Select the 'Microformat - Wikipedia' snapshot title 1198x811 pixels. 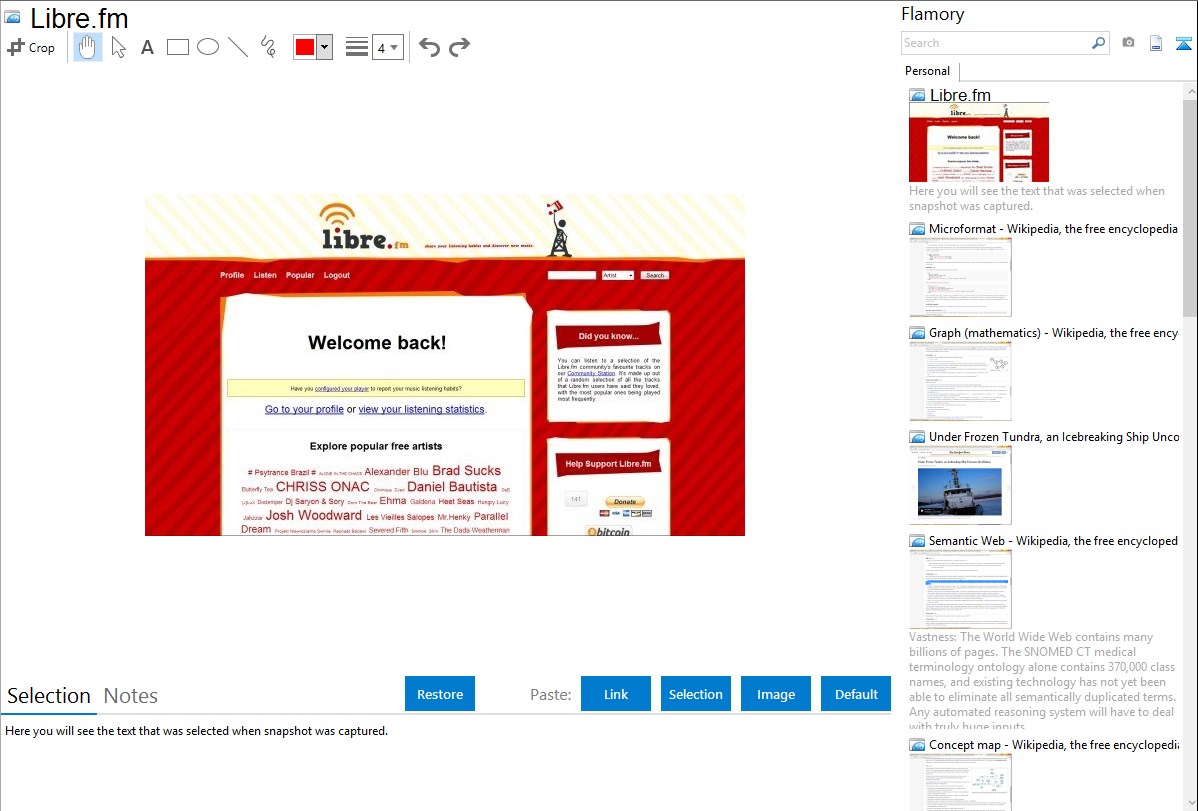point(1053,229)
